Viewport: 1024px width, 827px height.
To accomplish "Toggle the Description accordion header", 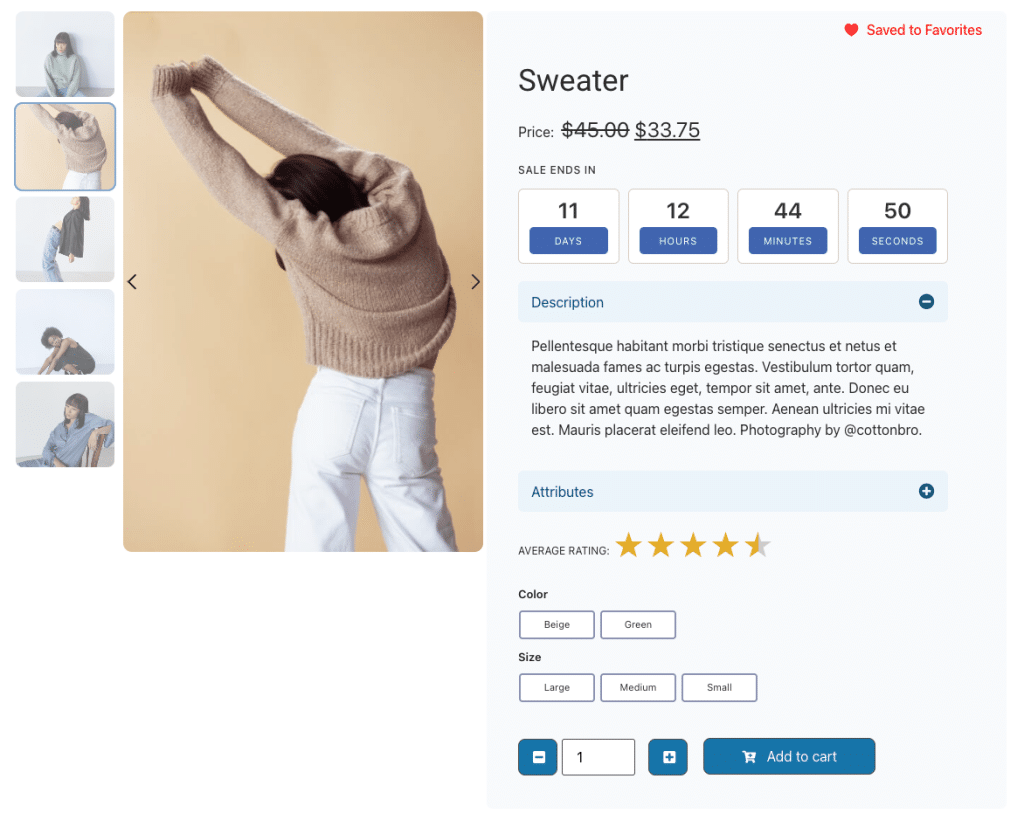I will (x=733, y=302).
